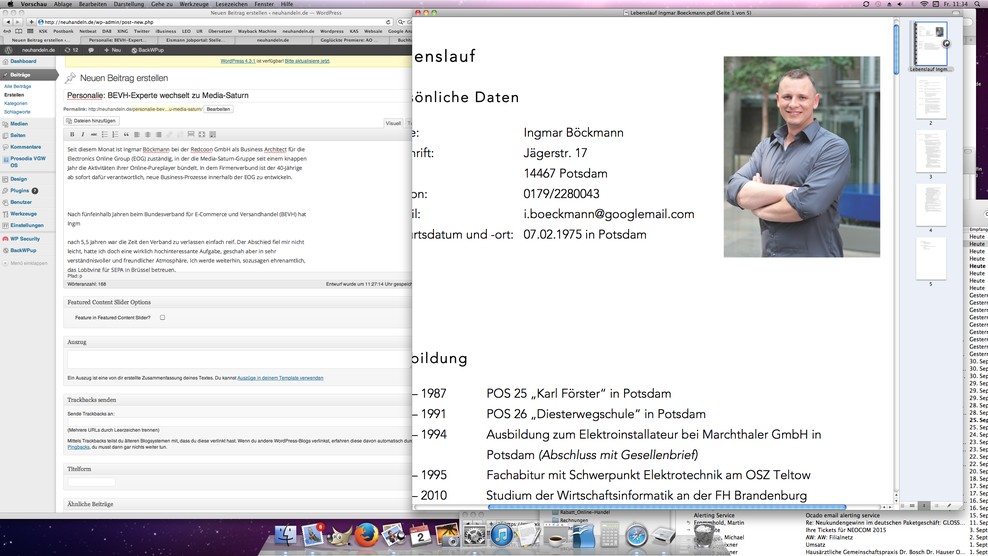This screenshot has height=556, width=988.
Task: Open Wayback Machine bookmark
Action: (x=257, y=31)
